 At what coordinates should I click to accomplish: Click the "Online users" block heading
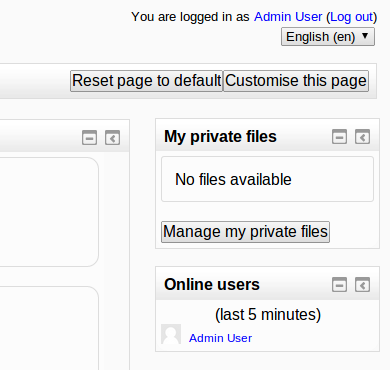click(212, 285)
